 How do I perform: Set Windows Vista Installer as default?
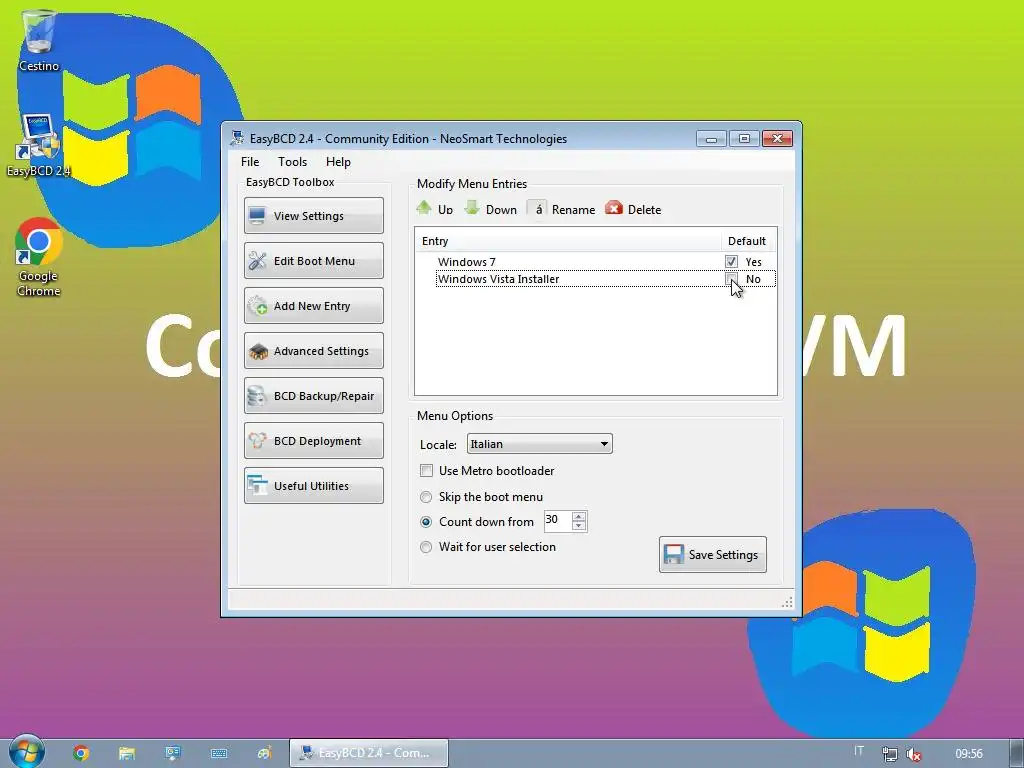click(x=731, y=279)
